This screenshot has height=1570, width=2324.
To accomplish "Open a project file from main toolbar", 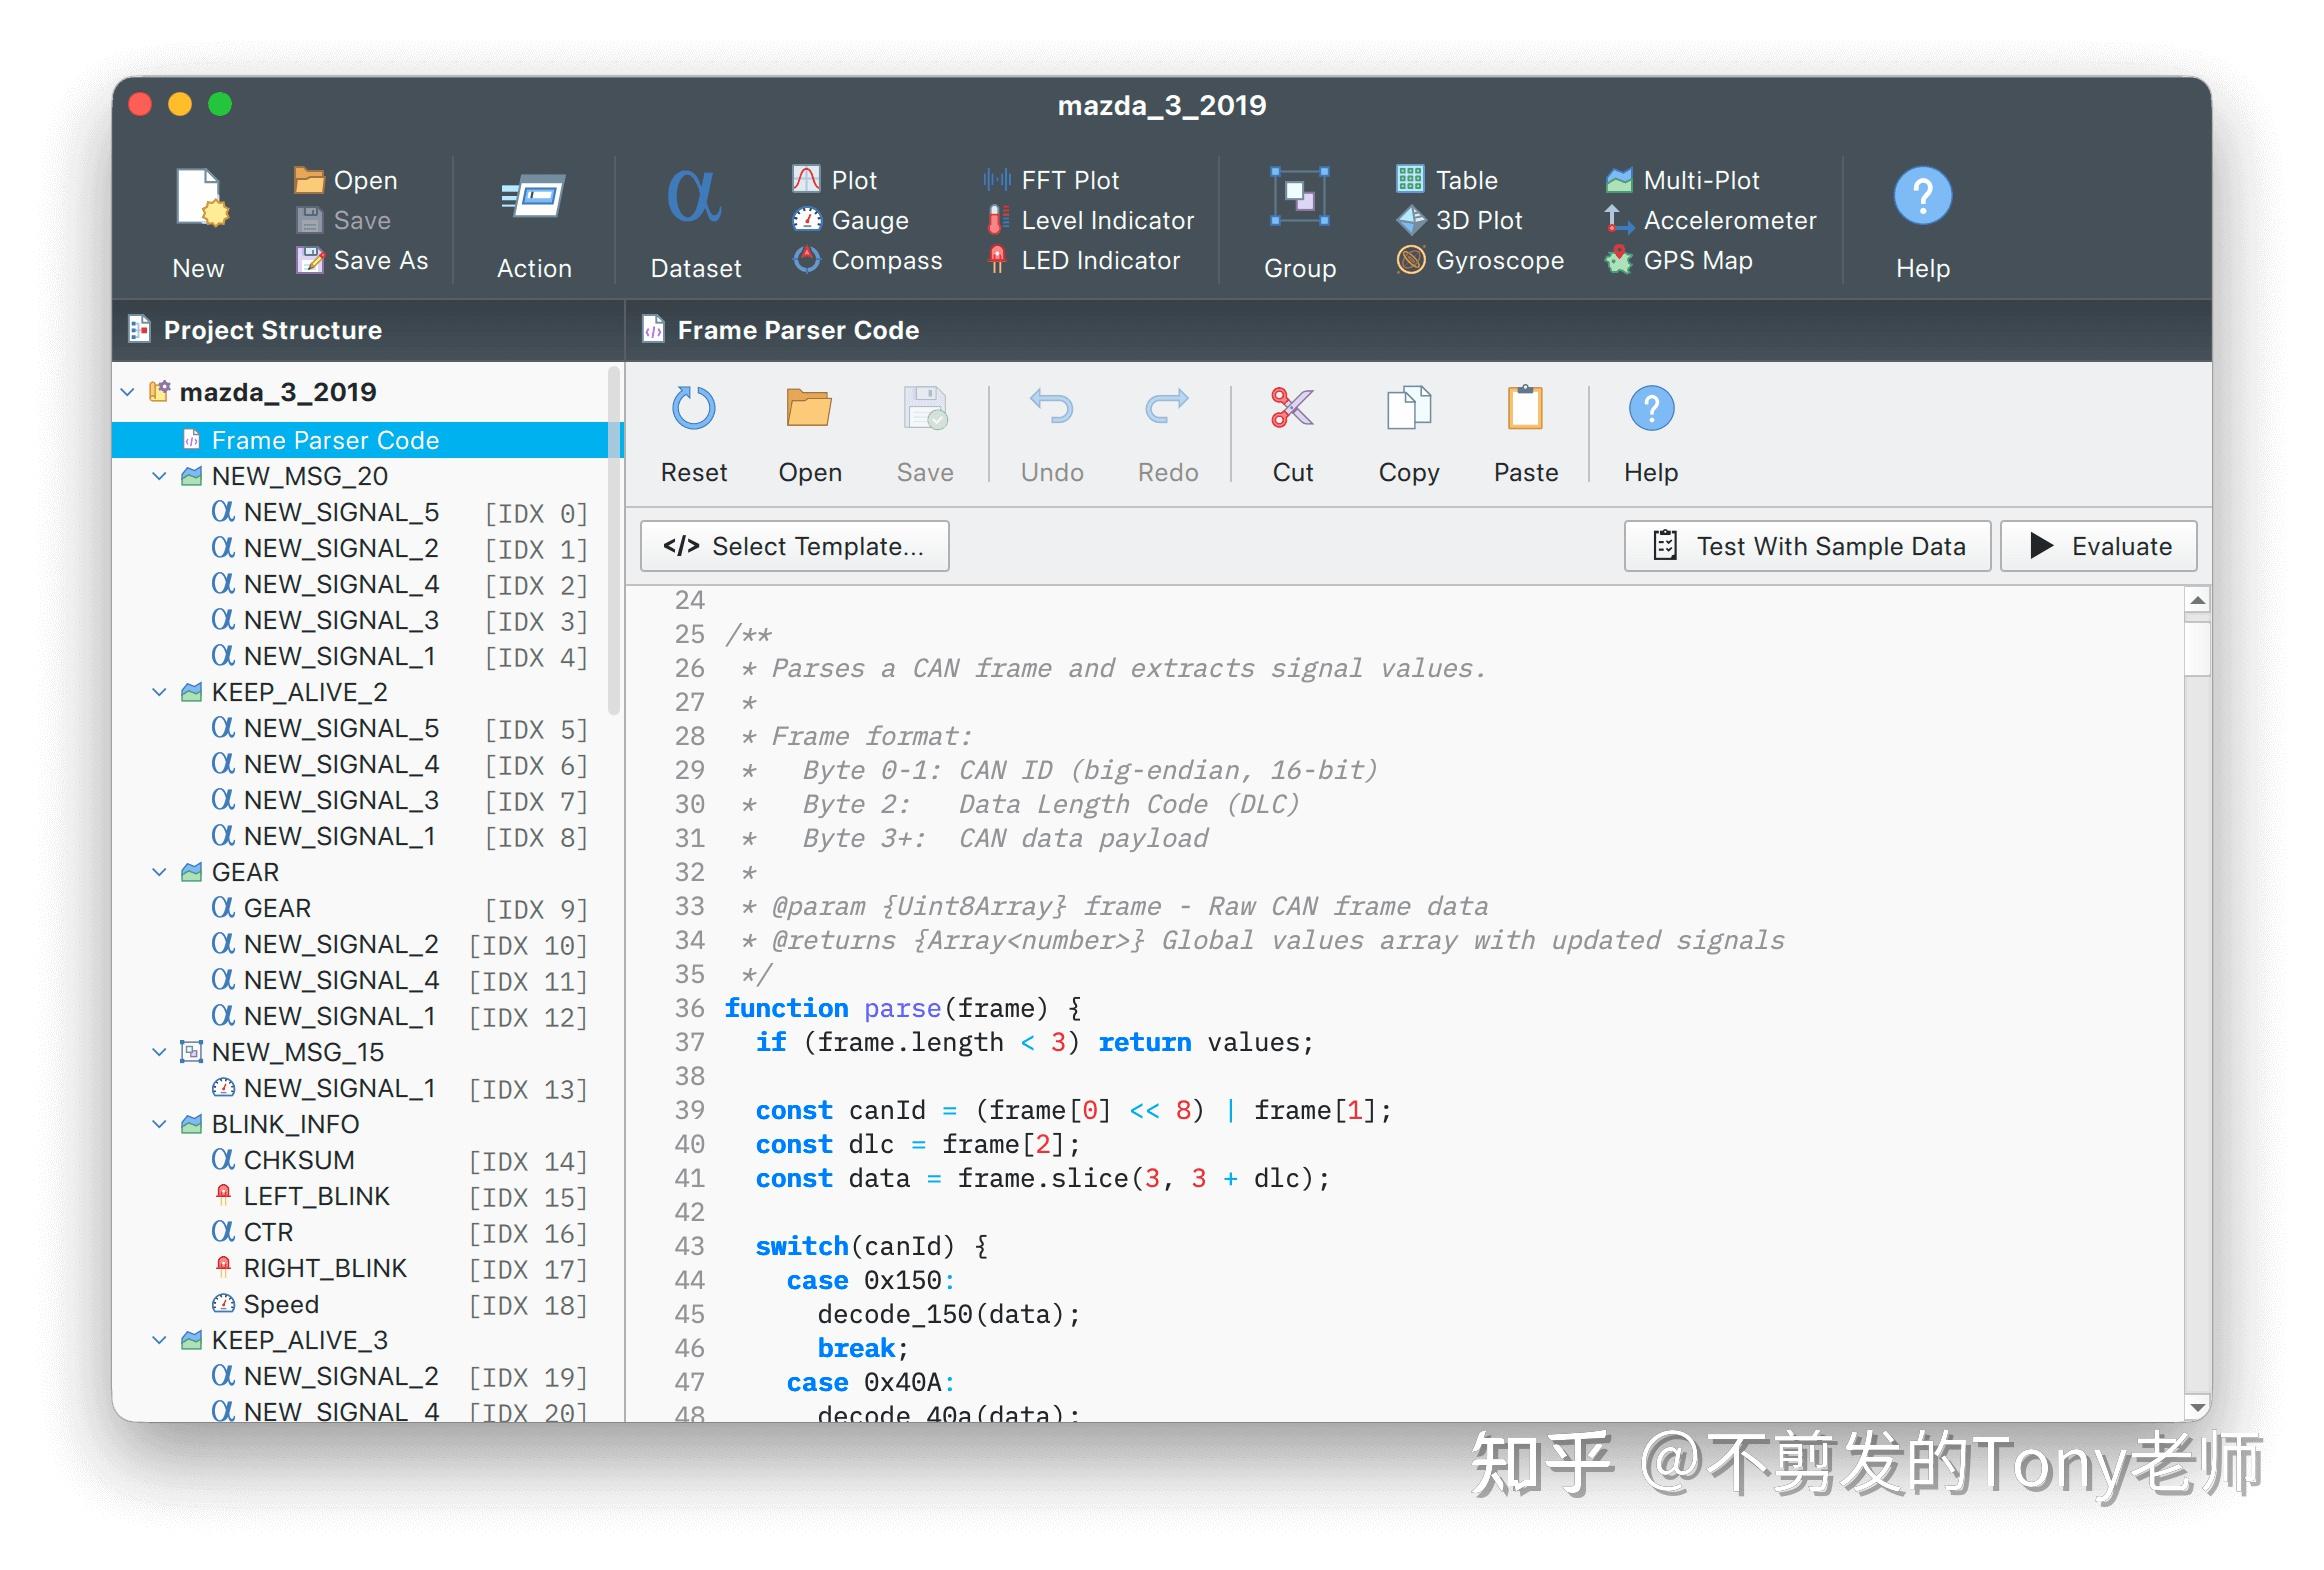I will pos(346,180).
